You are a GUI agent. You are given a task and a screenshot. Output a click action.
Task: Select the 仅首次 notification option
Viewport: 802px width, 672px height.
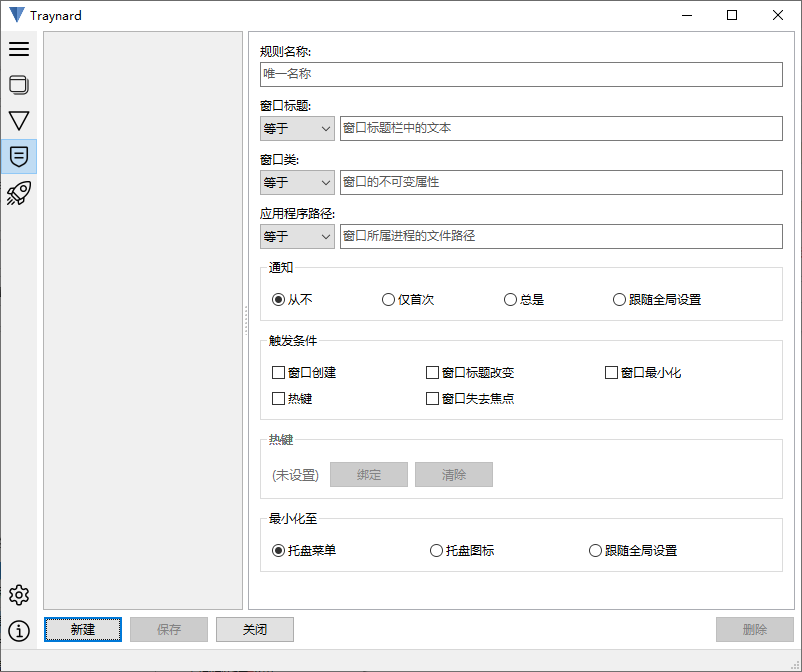tap(388, 299)
